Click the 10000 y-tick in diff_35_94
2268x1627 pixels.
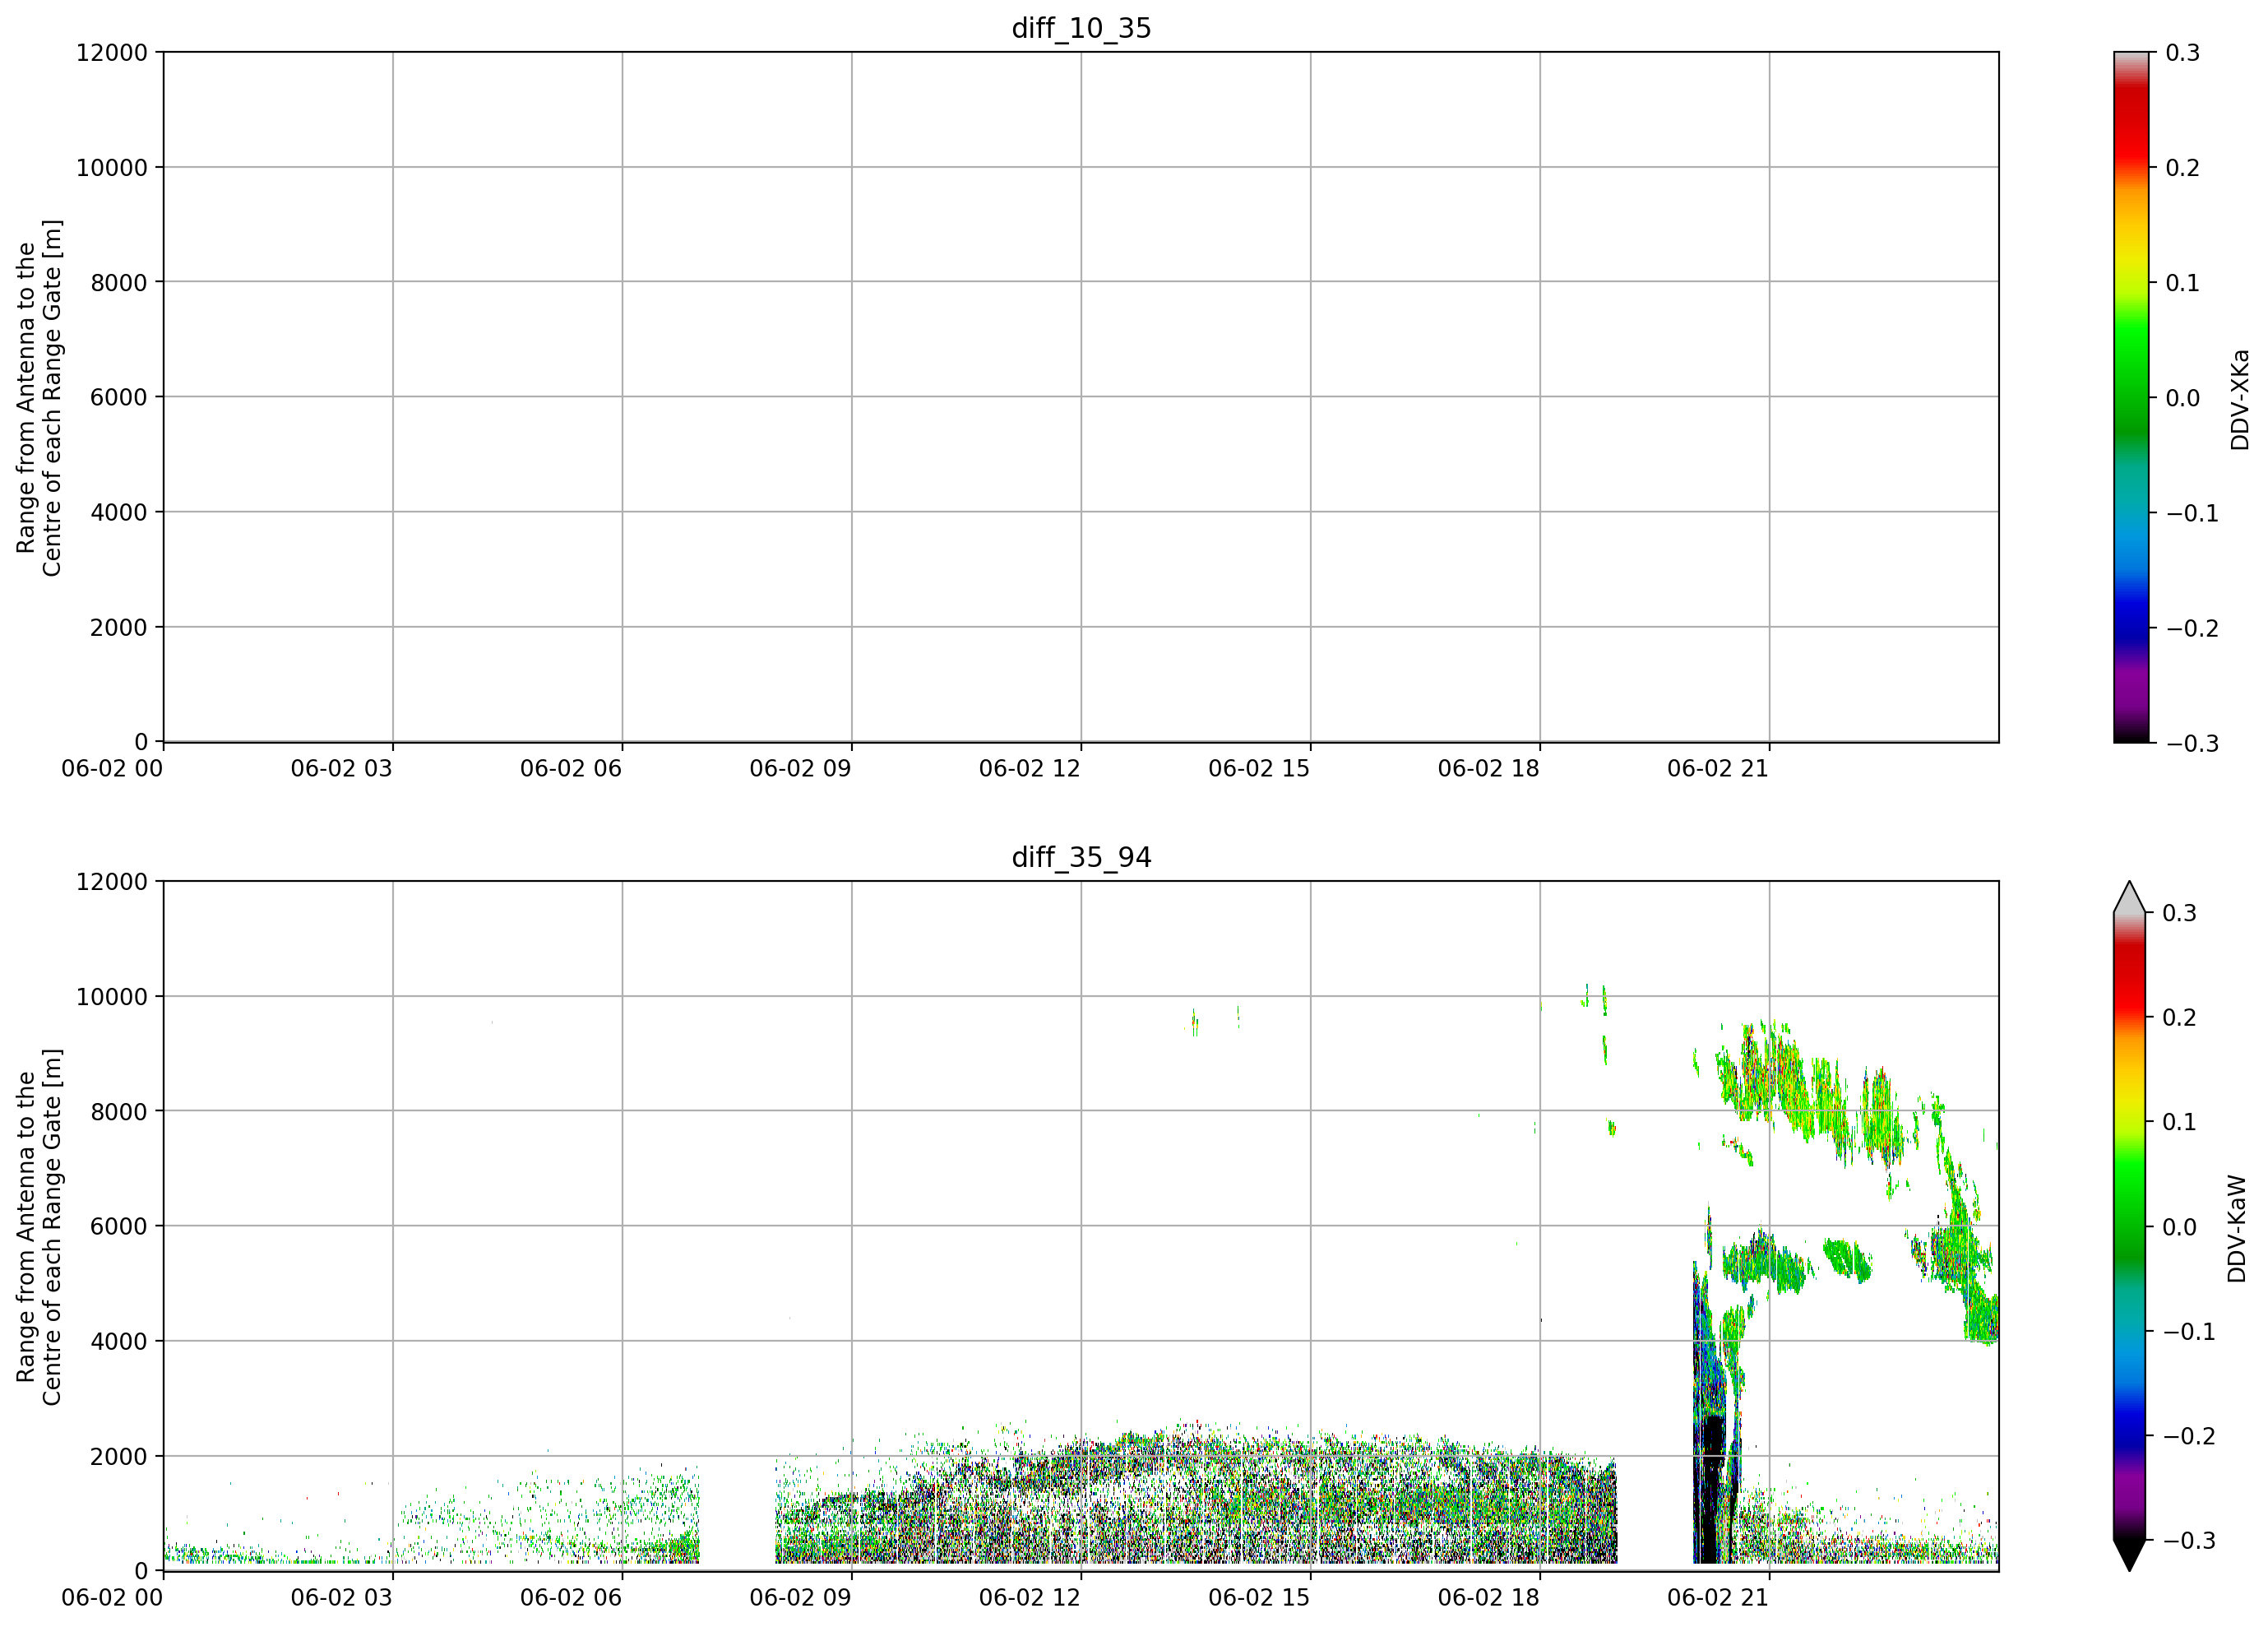click(112, 996)
